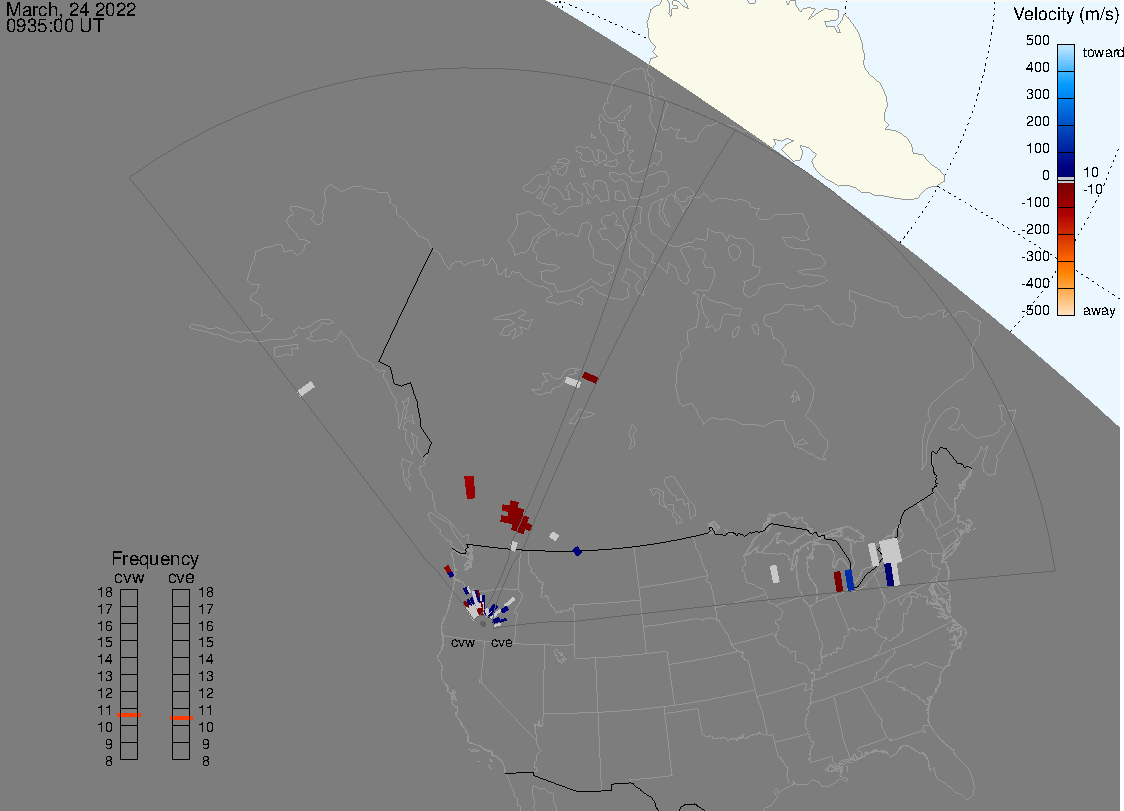Pick the dark navy 0–100 color bar segment
Image resolution: width=1124 pixels, height=811 pixels.
coord(1066,165)
